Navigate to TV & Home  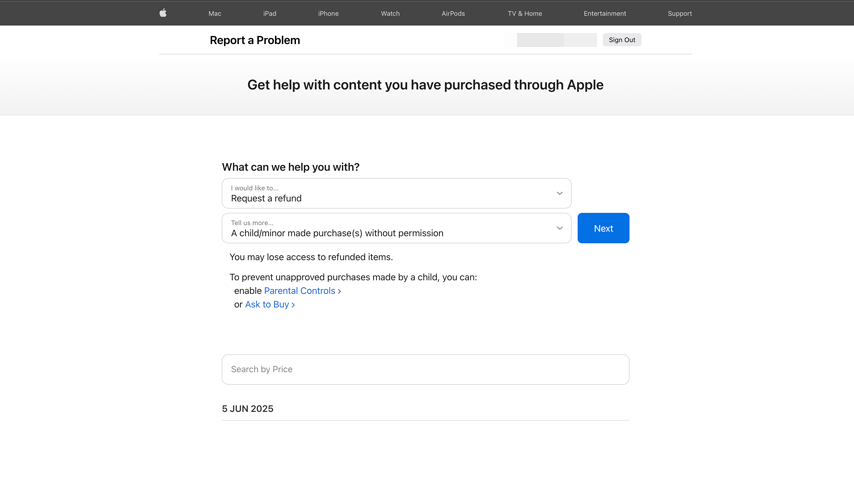525,14
